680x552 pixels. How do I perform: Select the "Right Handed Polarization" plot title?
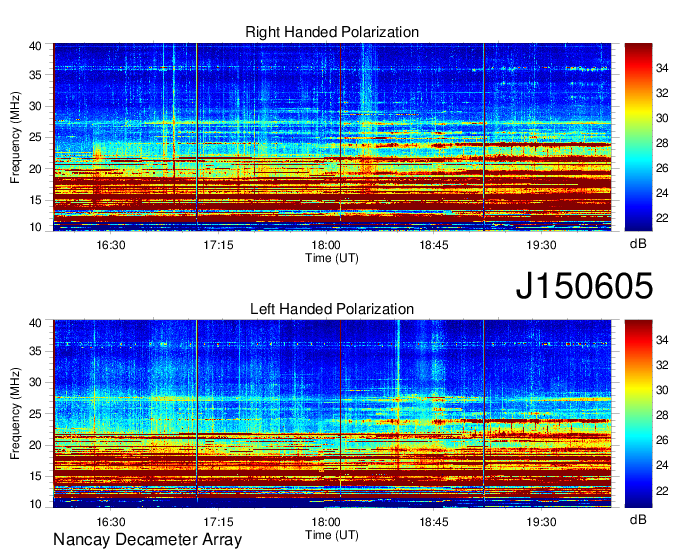tap(332, 32)
